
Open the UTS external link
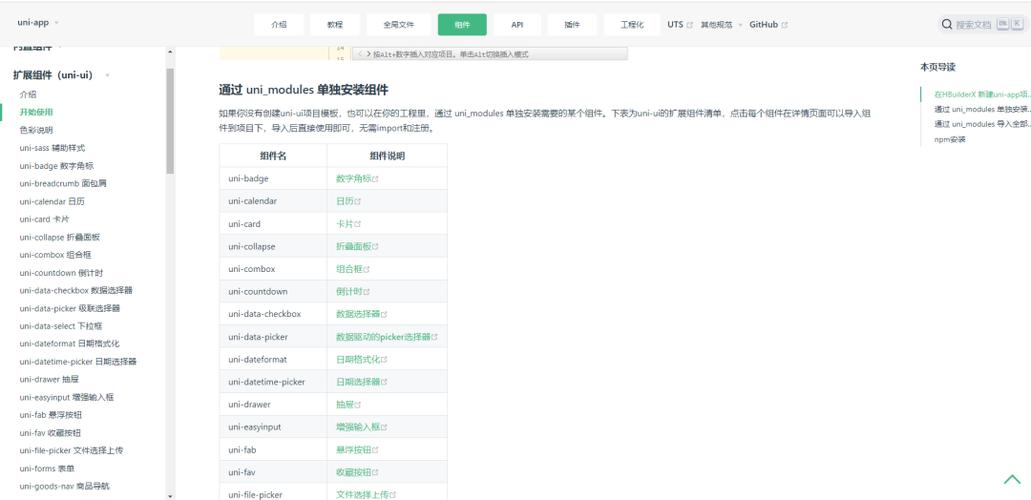680,24
